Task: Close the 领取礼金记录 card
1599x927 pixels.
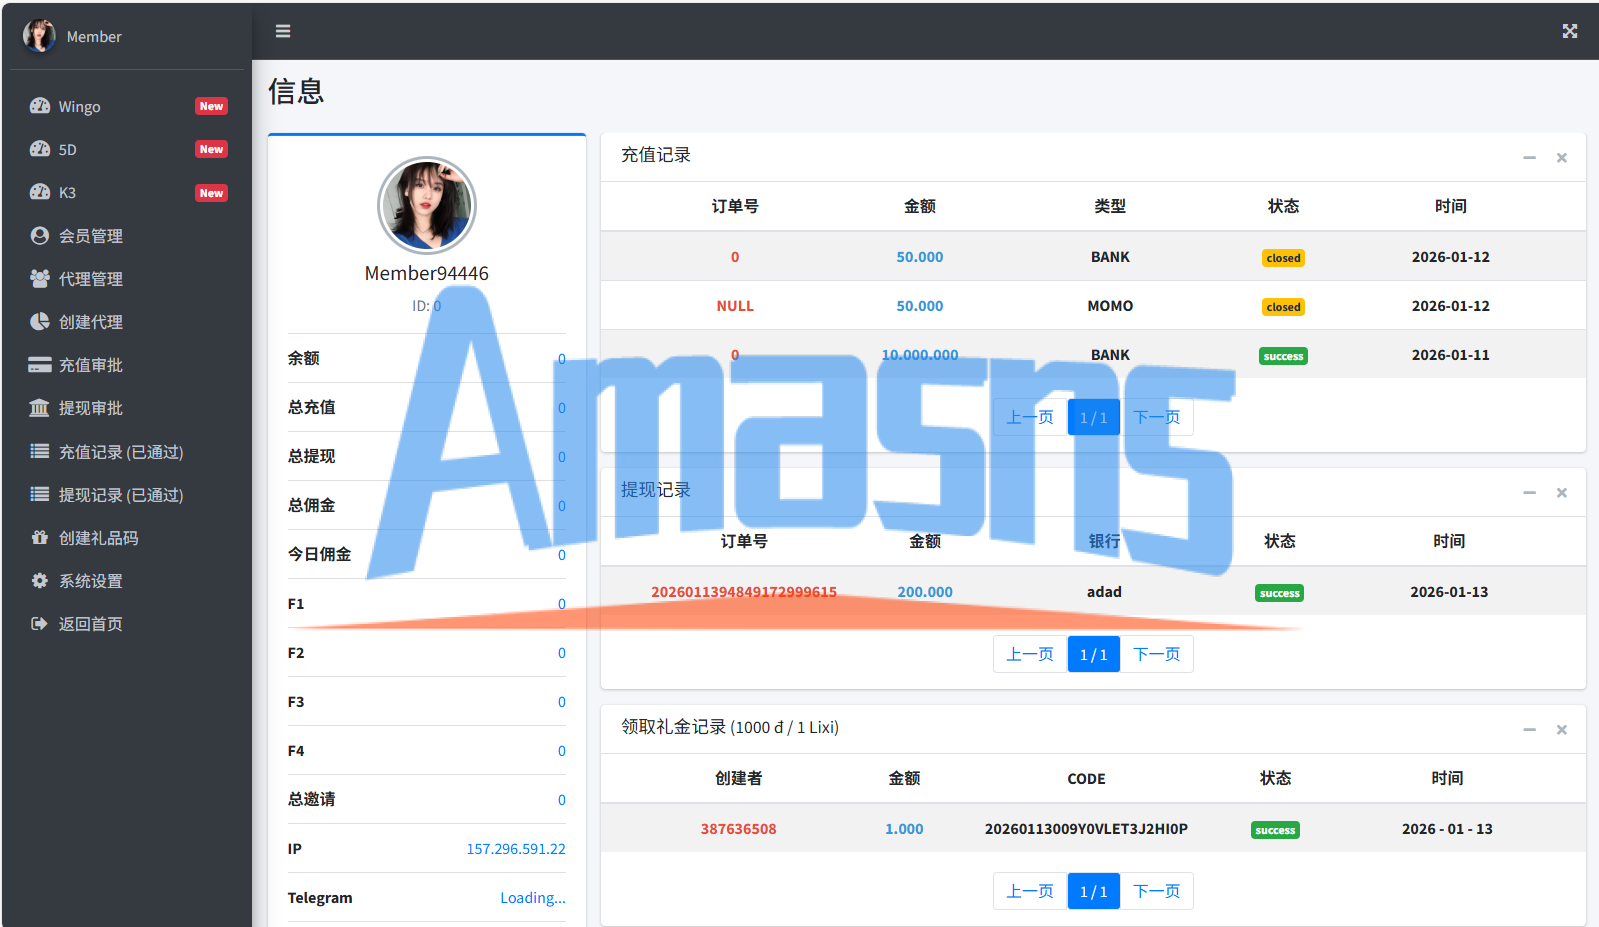Action: click(1562, 730)
